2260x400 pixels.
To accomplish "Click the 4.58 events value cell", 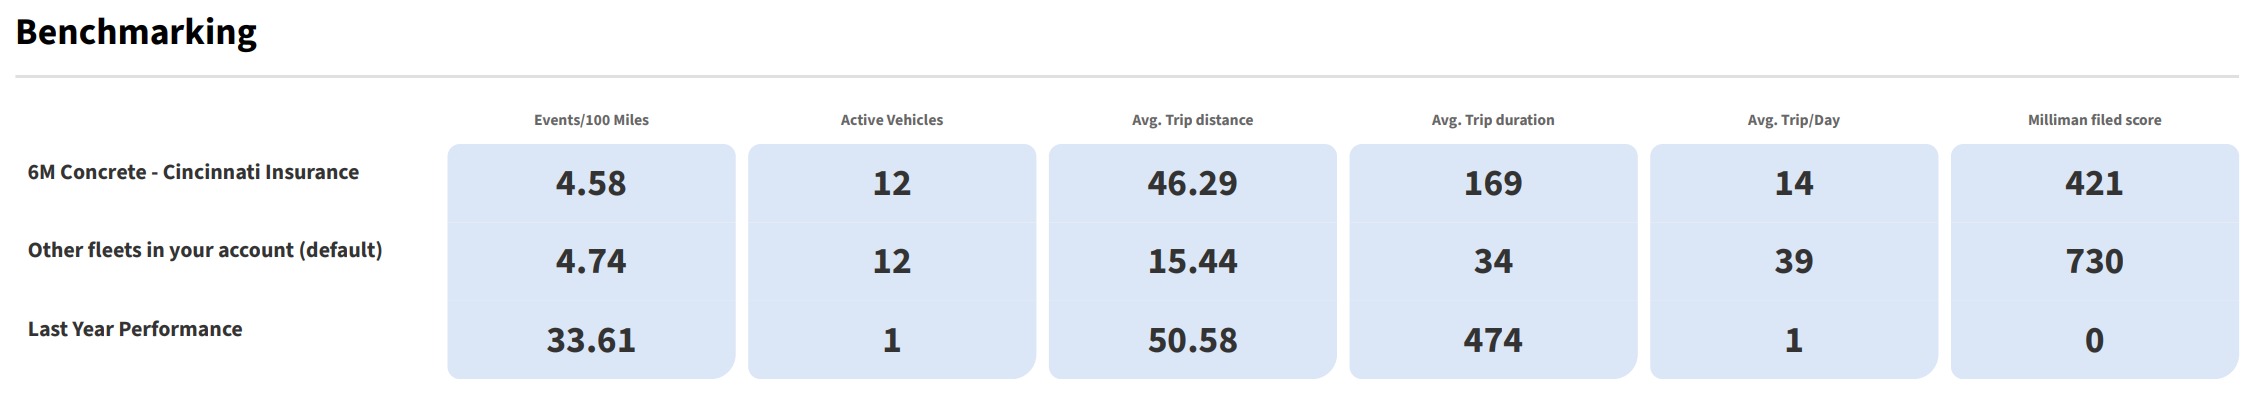I will (x=591, y=183).
